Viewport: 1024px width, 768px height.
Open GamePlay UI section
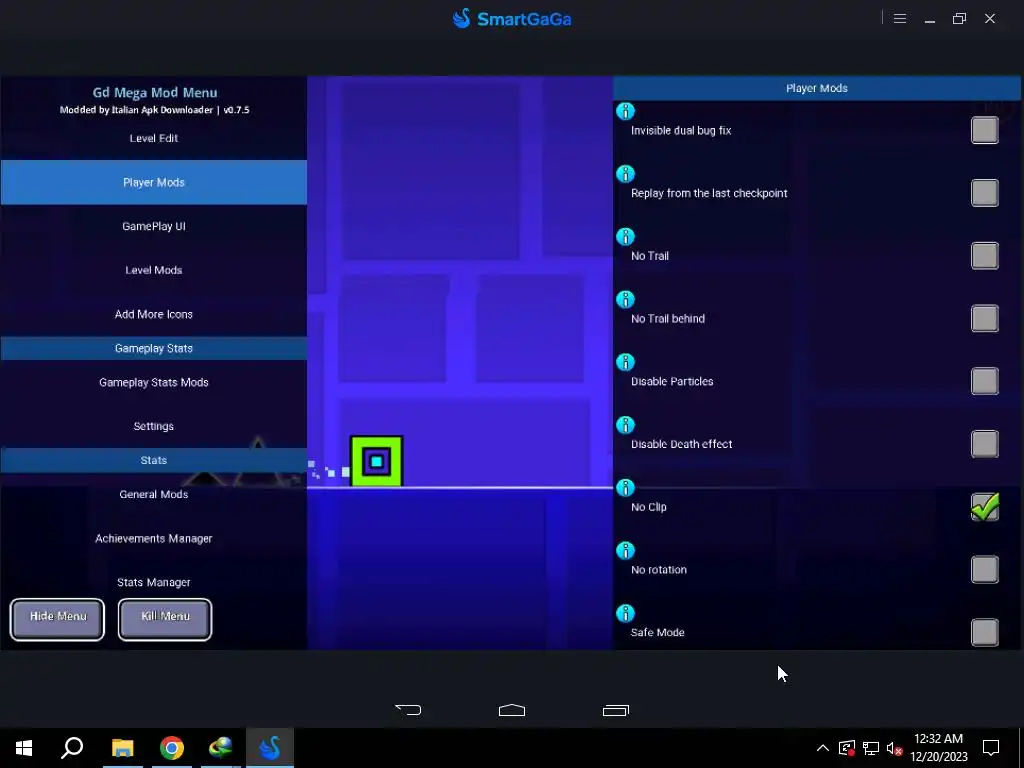coord(153,227)
